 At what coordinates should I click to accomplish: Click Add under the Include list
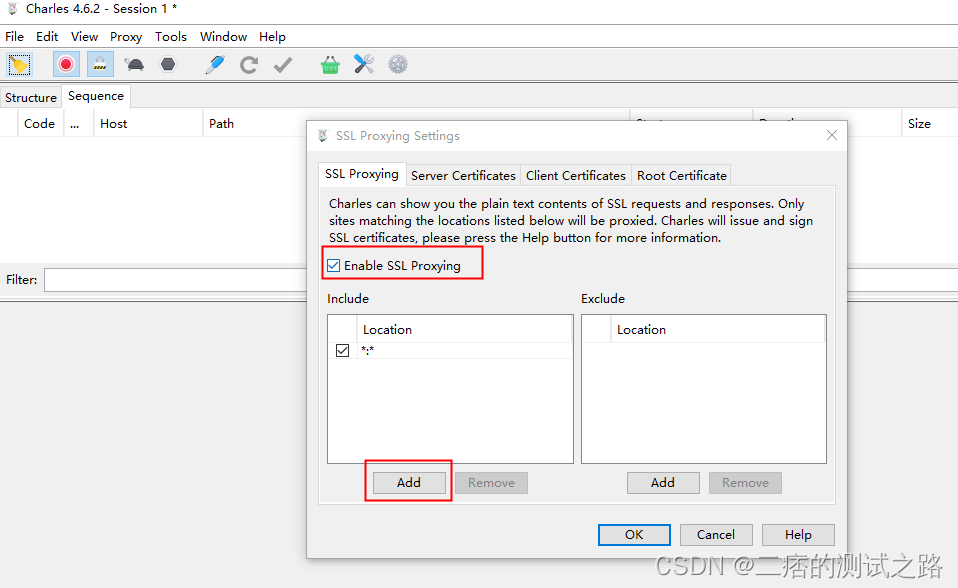(409, 482)
